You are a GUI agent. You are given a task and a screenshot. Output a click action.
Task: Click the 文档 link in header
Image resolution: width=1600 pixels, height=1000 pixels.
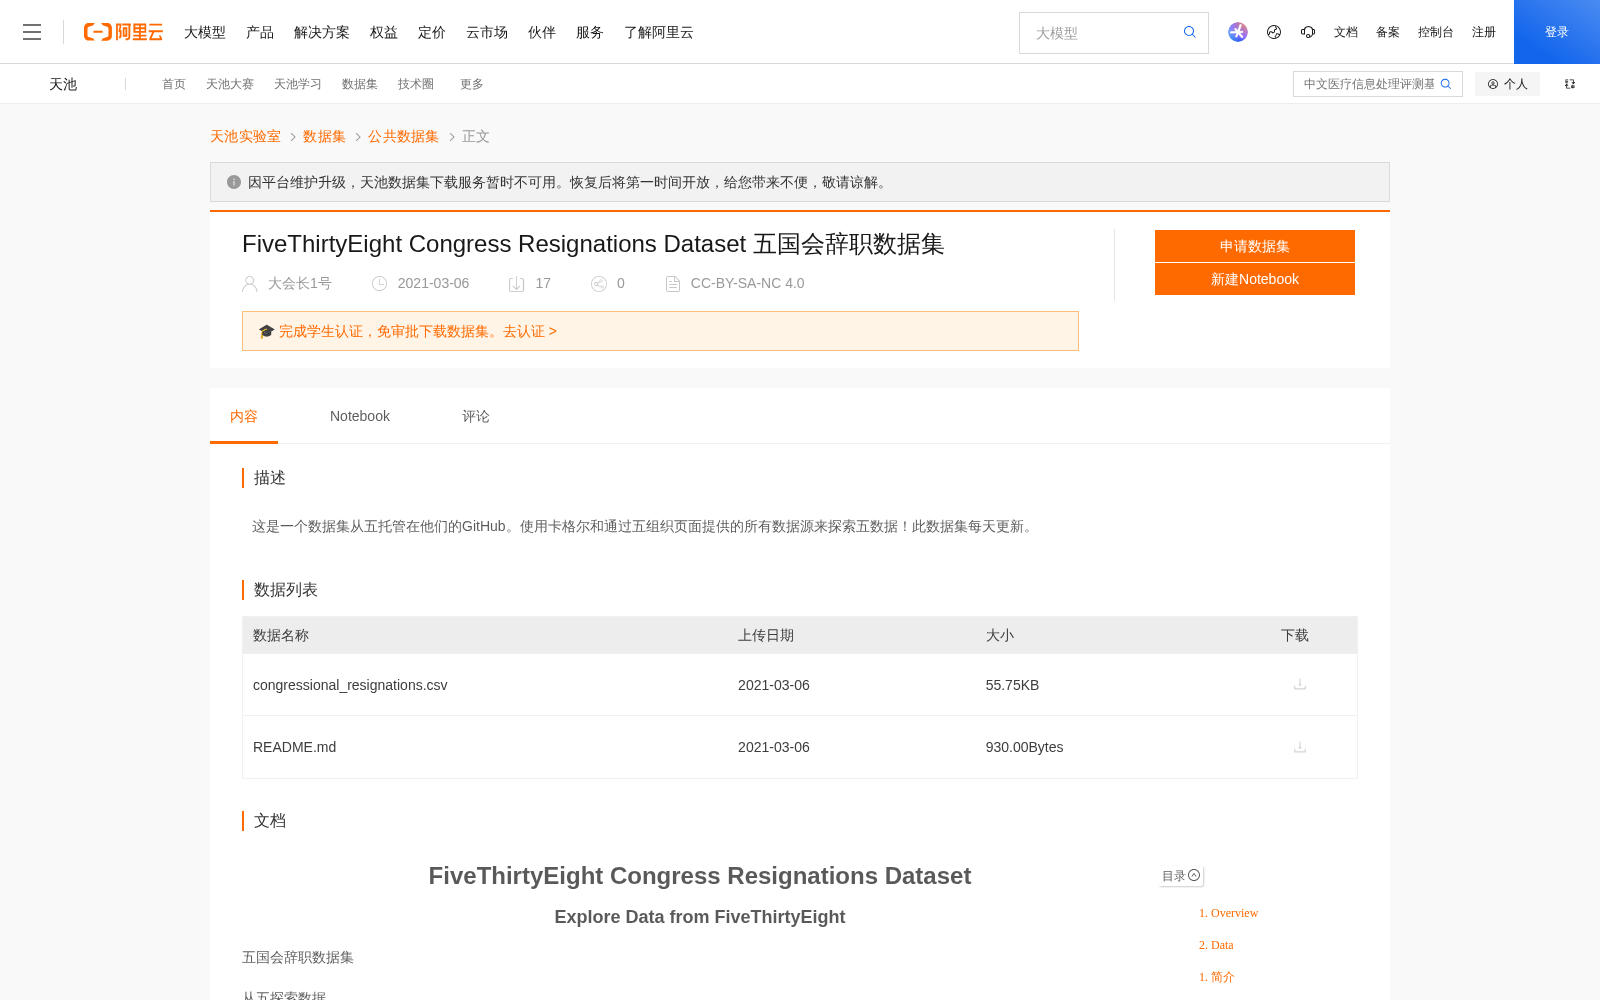(x=1346, y=32)
